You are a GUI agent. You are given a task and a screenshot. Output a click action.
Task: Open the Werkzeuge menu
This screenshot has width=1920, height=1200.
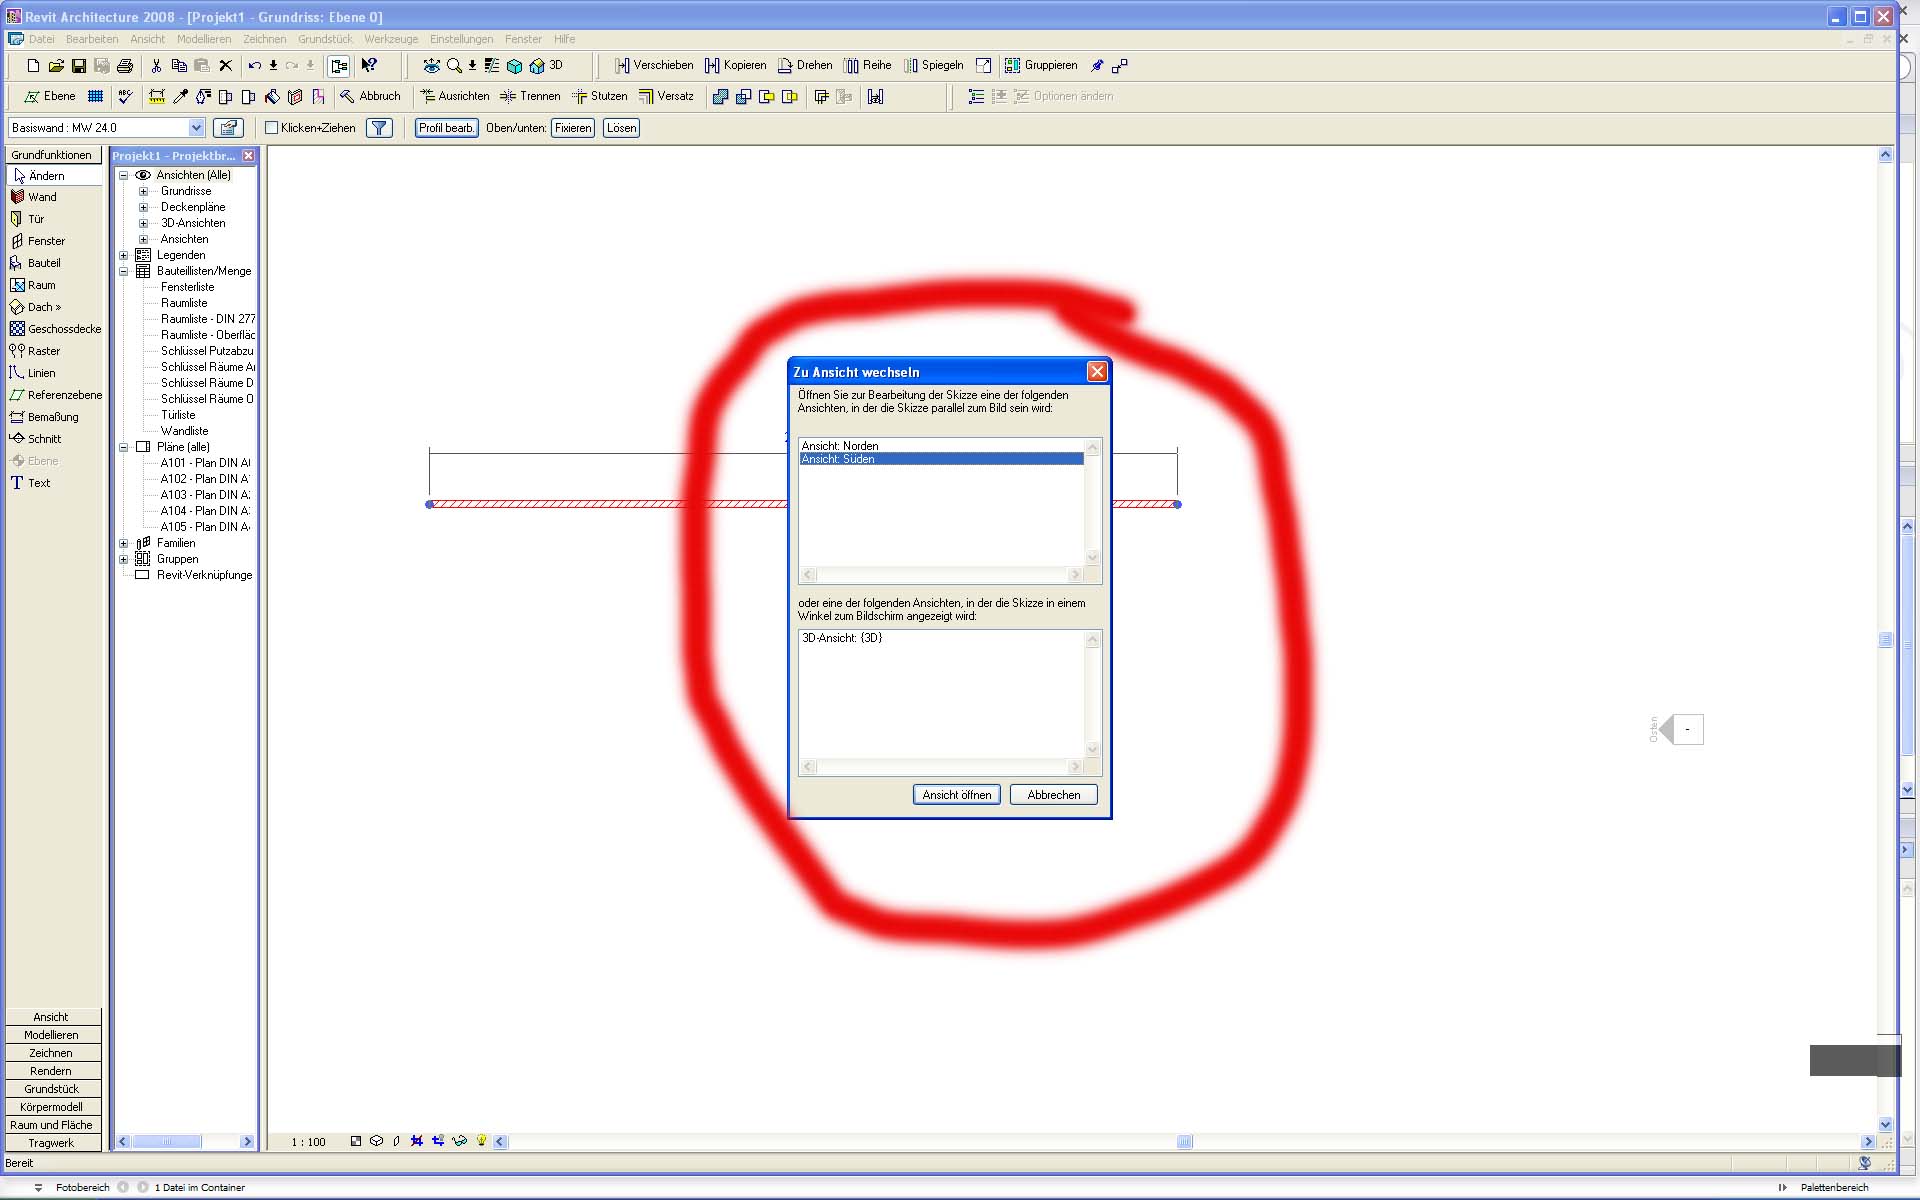point(391,39)
